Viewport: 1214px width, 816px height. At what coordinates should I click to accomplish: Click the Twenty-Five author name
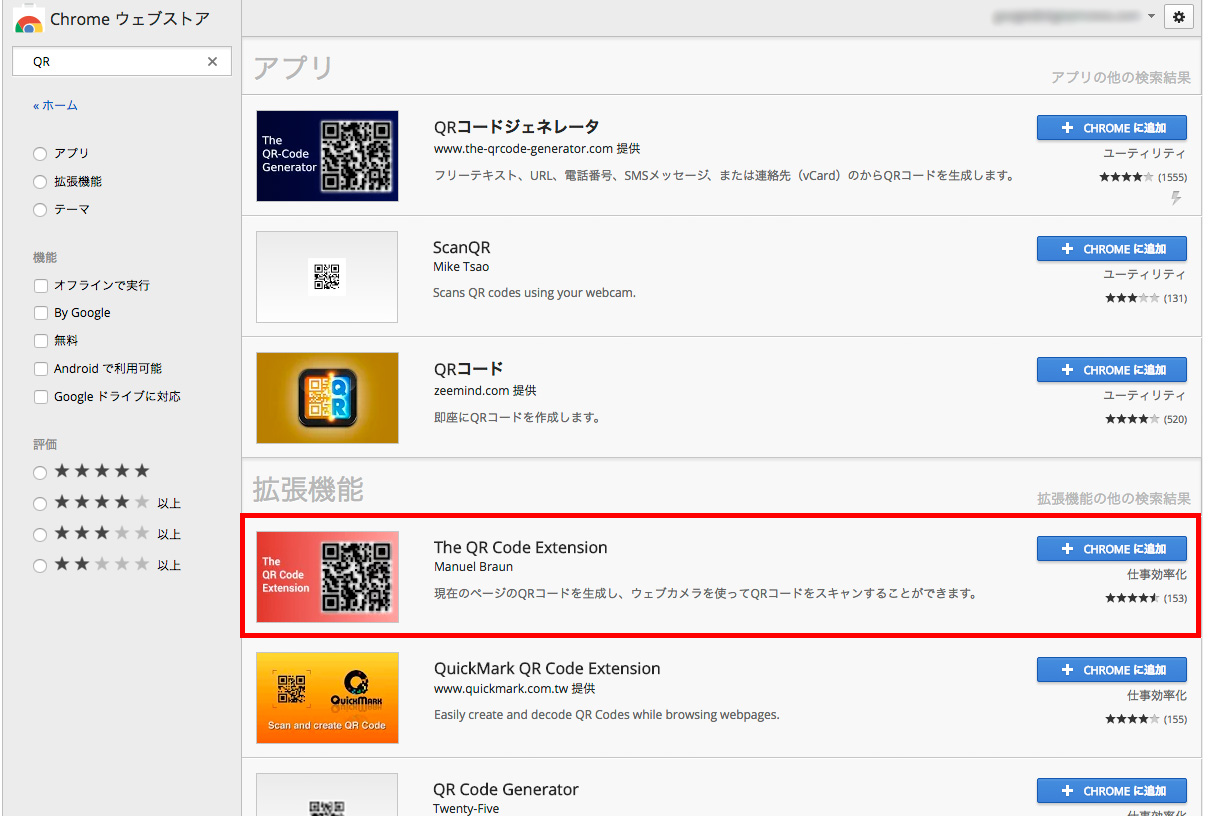466,808
